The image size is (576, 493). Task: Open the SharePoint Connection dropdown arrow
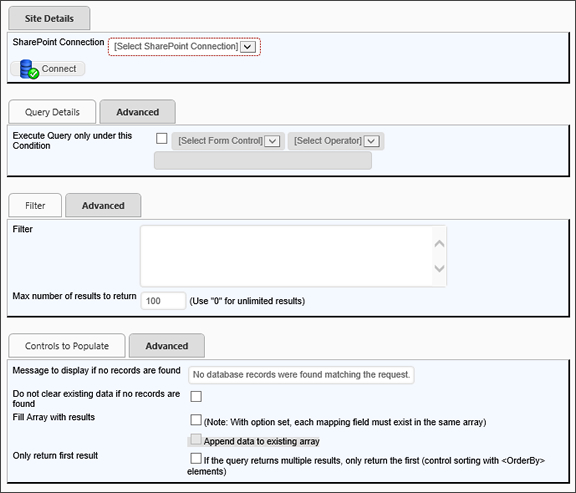point(248,47)
